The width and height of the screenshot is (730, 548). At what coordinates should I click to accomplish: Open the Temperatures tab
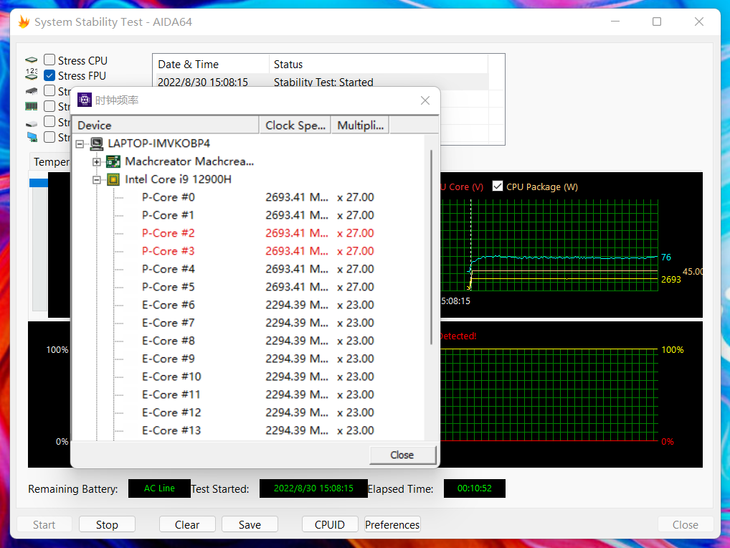coord(51,162)
